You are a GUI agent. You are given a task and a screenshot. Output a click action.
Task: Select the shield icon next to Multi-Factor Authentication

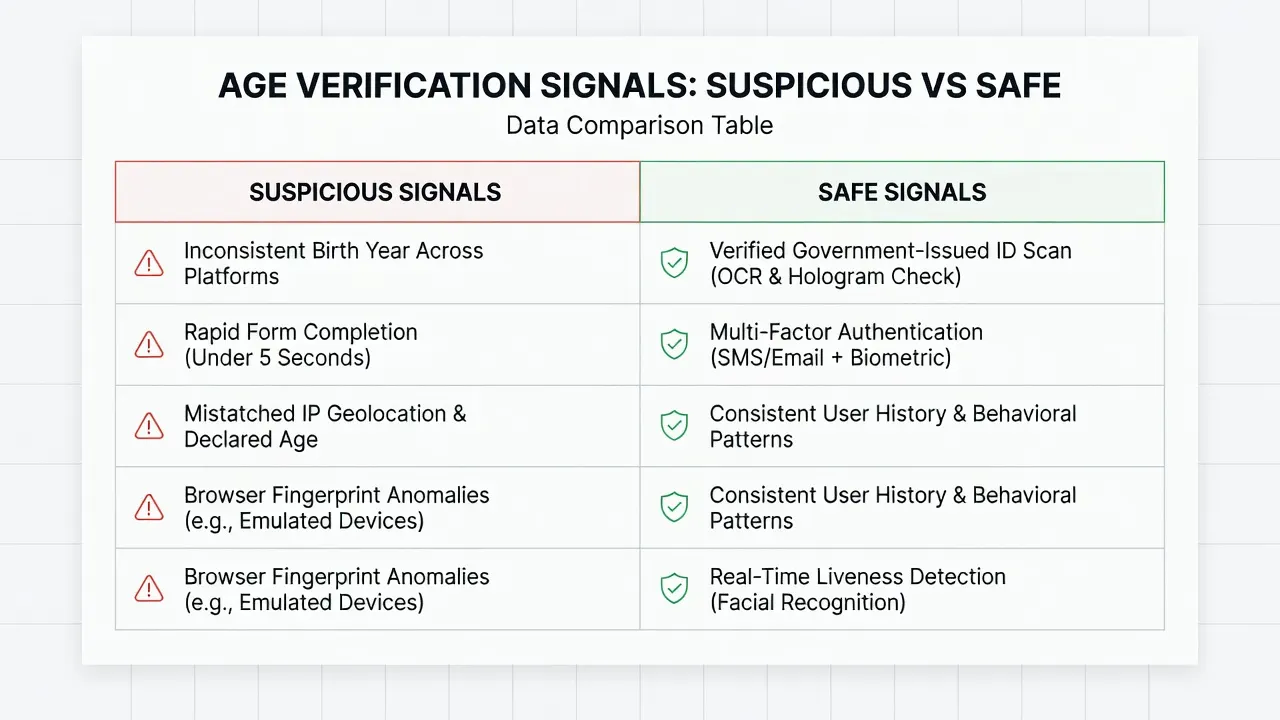click(675, 345)
